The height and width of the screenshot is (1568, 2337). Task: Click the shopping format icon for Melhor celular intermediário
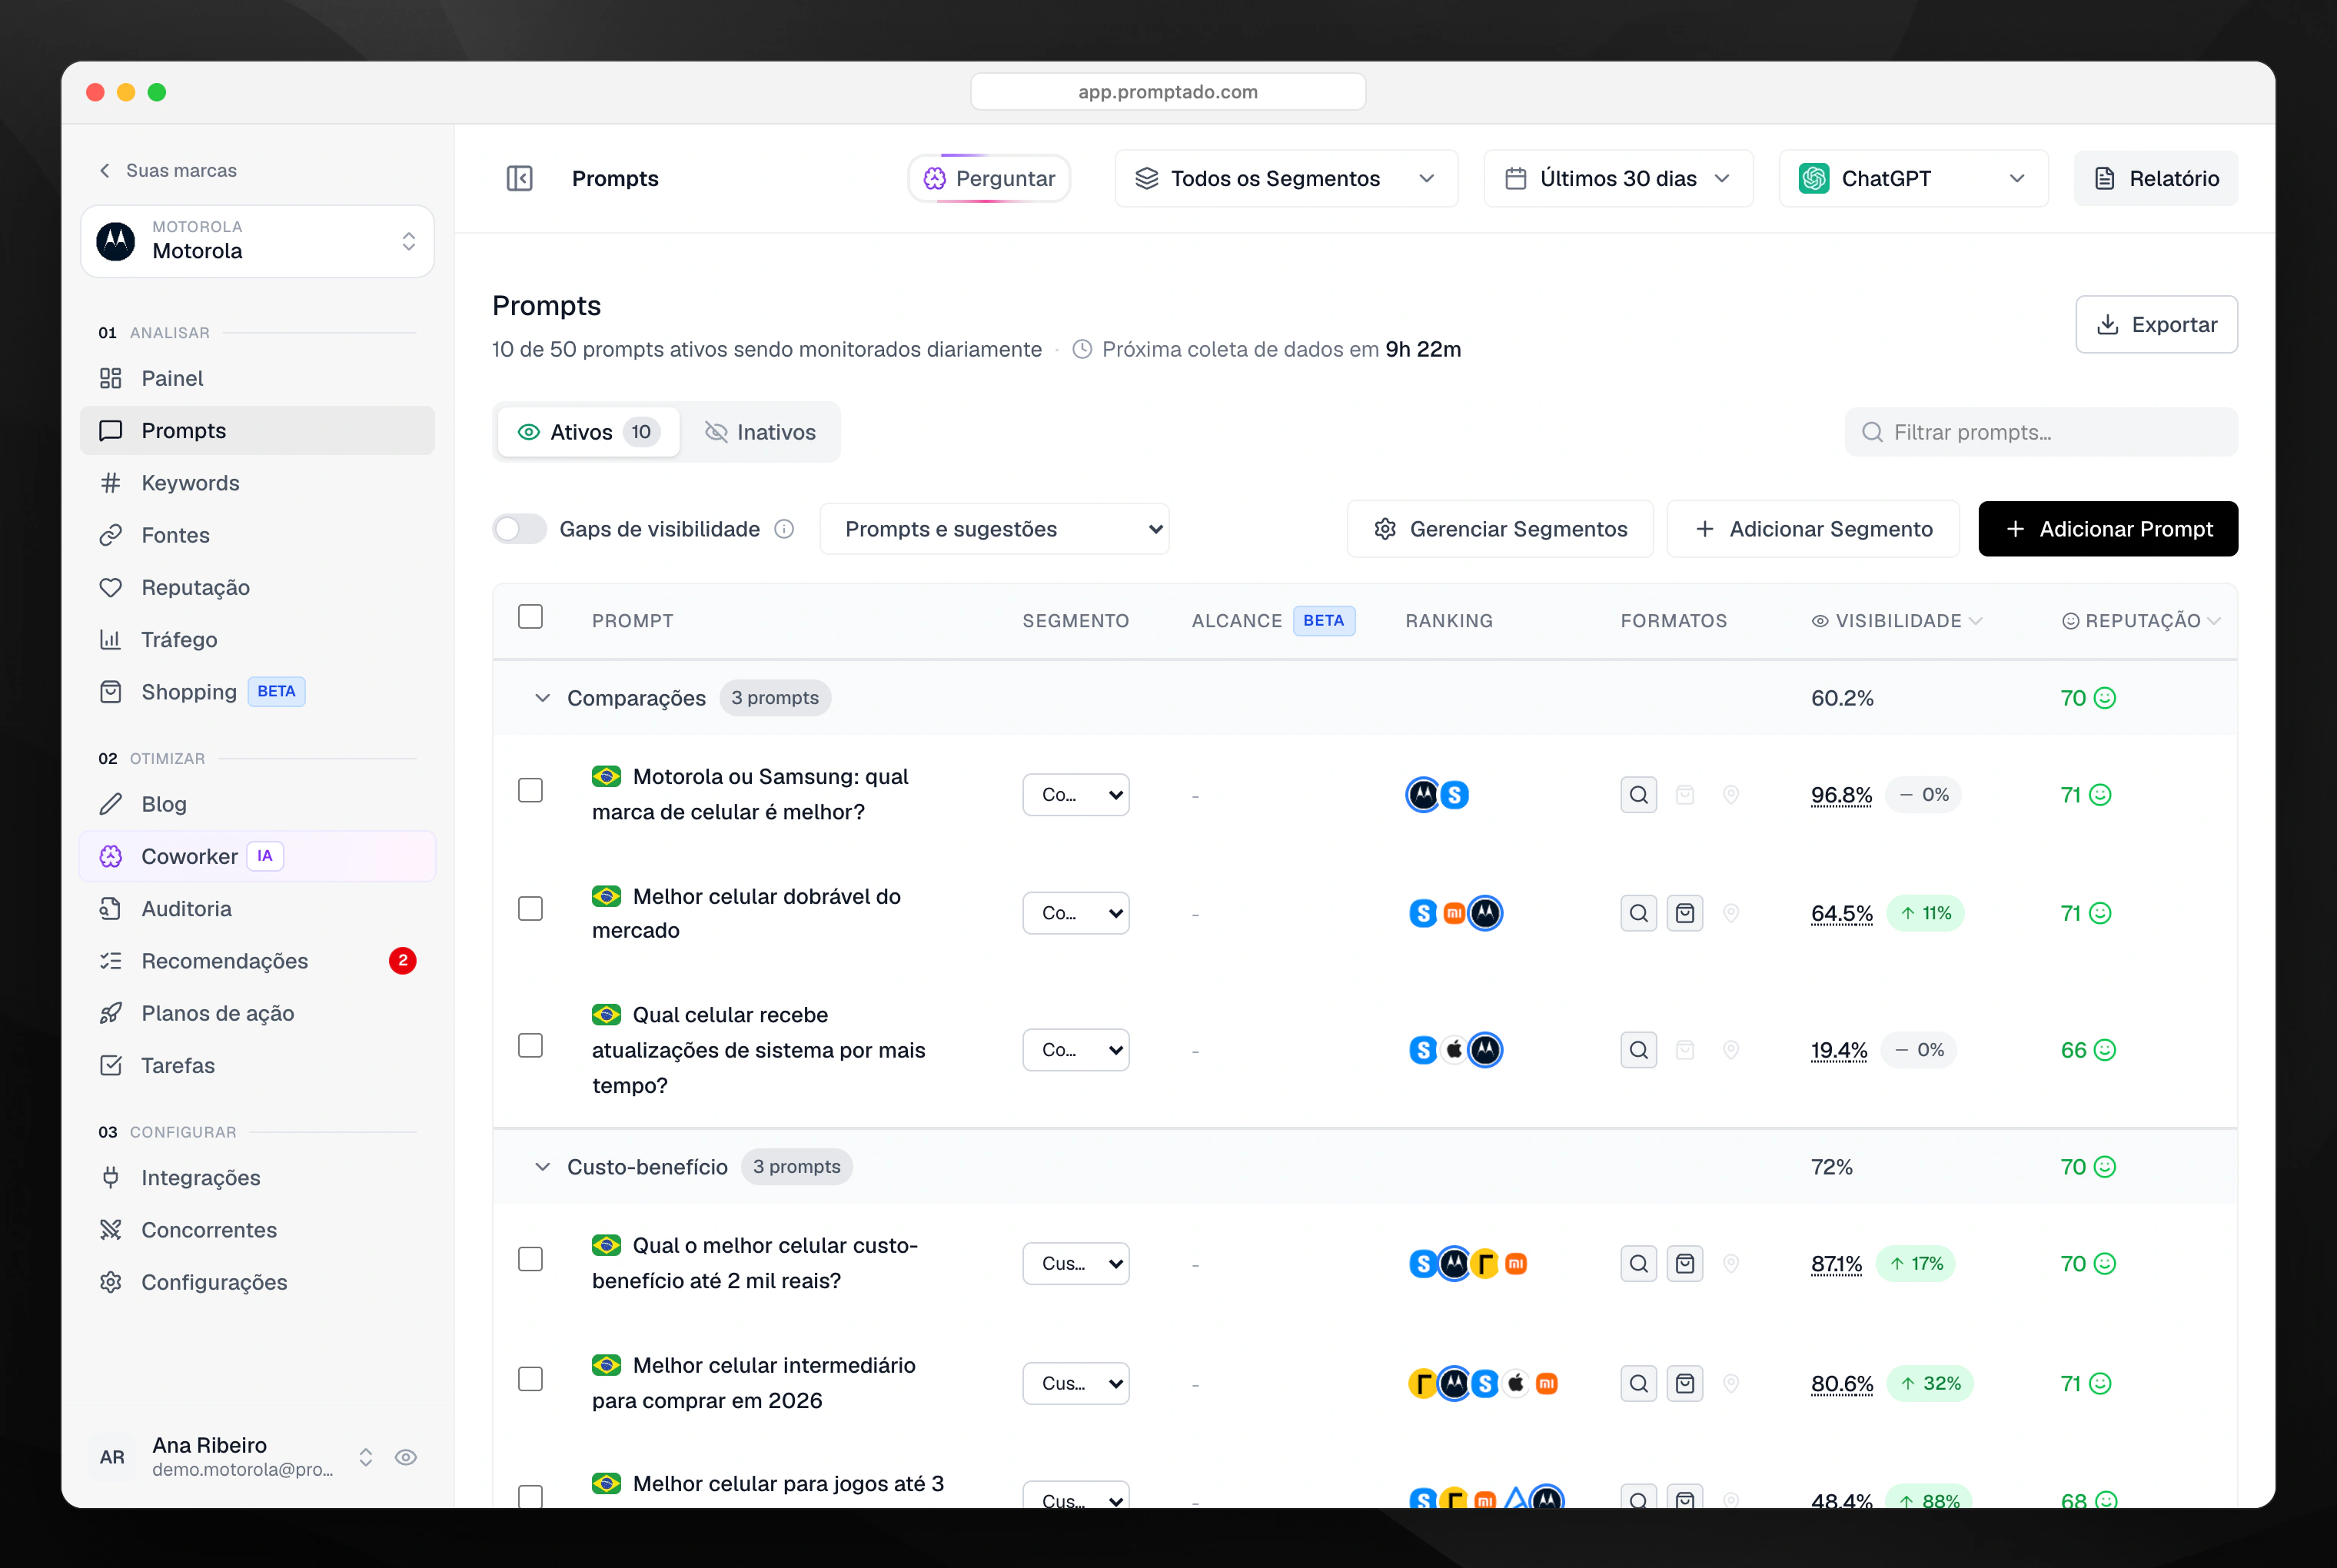(1685, 1384)
